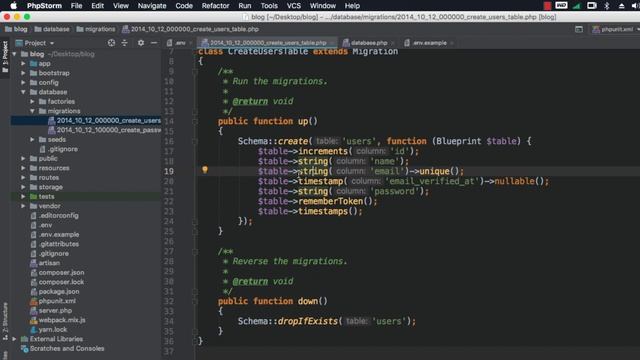640x360 pixels.
Task: Collapse the migrations folder
Action: pyautogui.click(x=33, y=111)
